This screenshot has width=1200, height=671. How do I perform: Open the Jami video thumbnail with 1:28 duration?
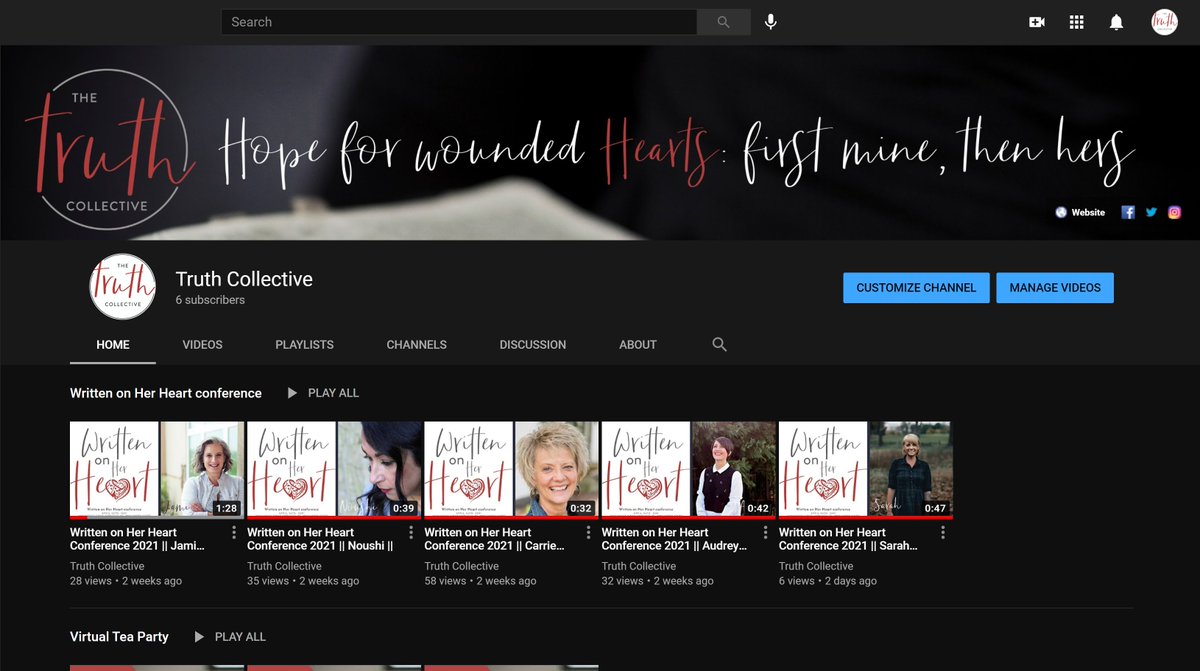[157, 470]
